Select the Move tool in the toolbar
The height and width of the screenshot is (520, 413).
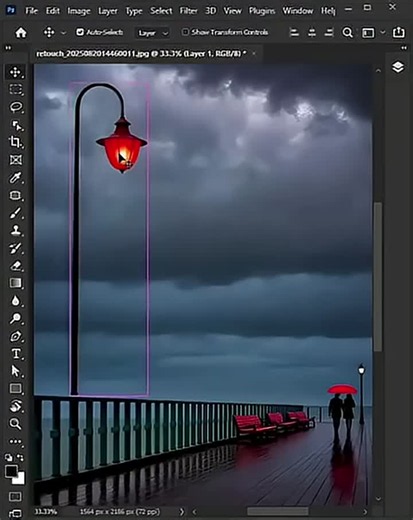pyautogui.click(x=15, y=72)
